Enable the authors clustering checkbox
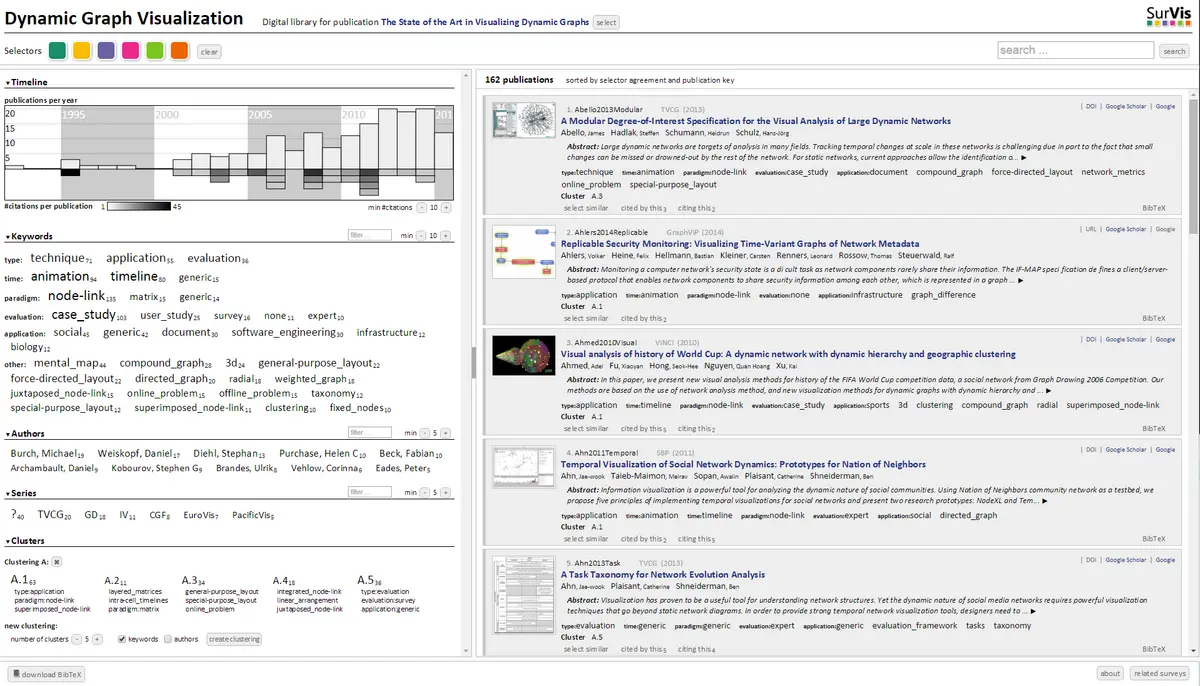 166,639
